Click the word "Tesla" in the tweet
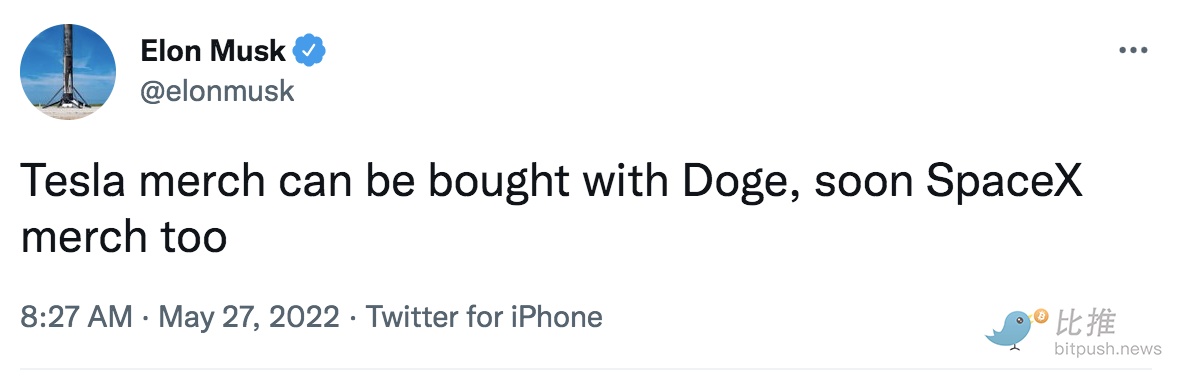1182x376 pixels. click(69, 182)
